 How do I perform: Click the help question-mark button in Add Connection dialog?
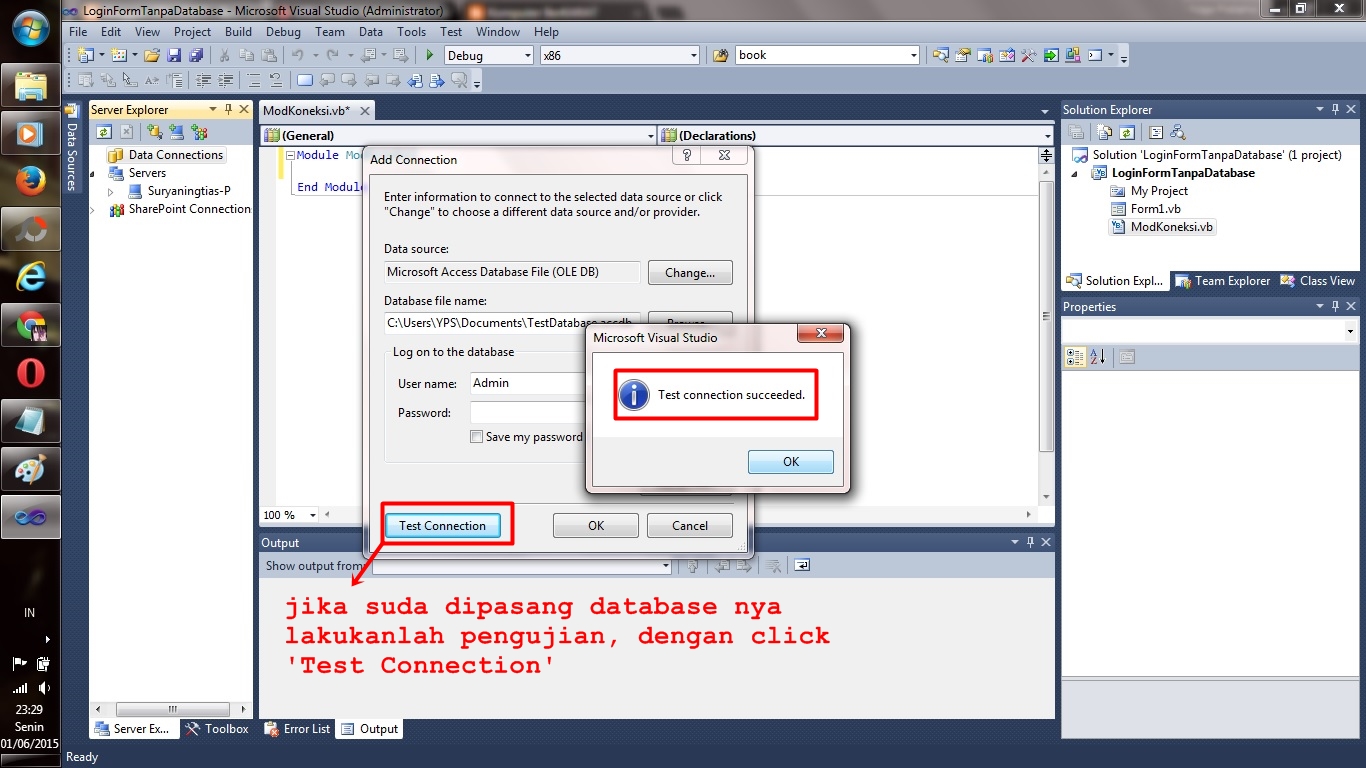pos(686,156)
